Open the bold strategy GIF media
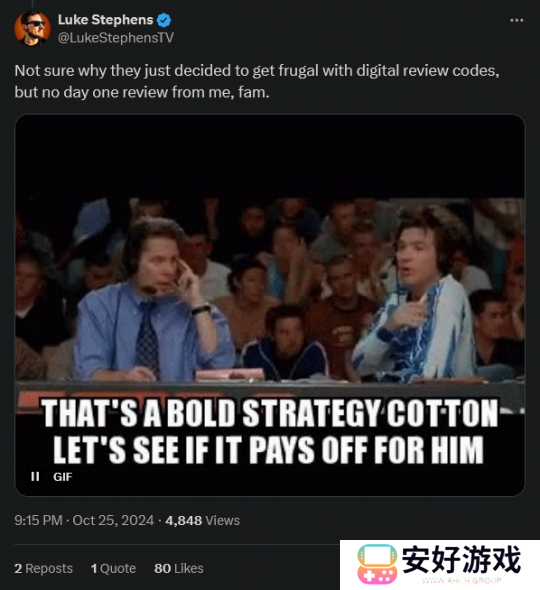The image size is (540, 590). coord(270,305)
